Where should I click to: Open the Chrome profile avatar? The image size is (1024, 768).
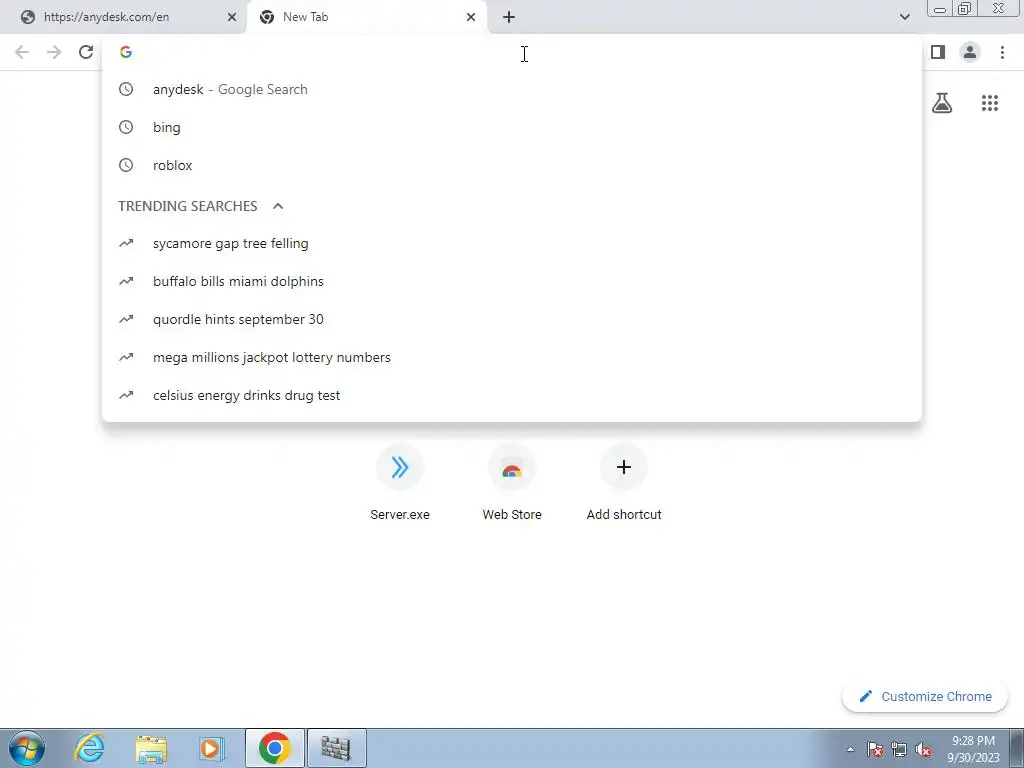point(970,52)
